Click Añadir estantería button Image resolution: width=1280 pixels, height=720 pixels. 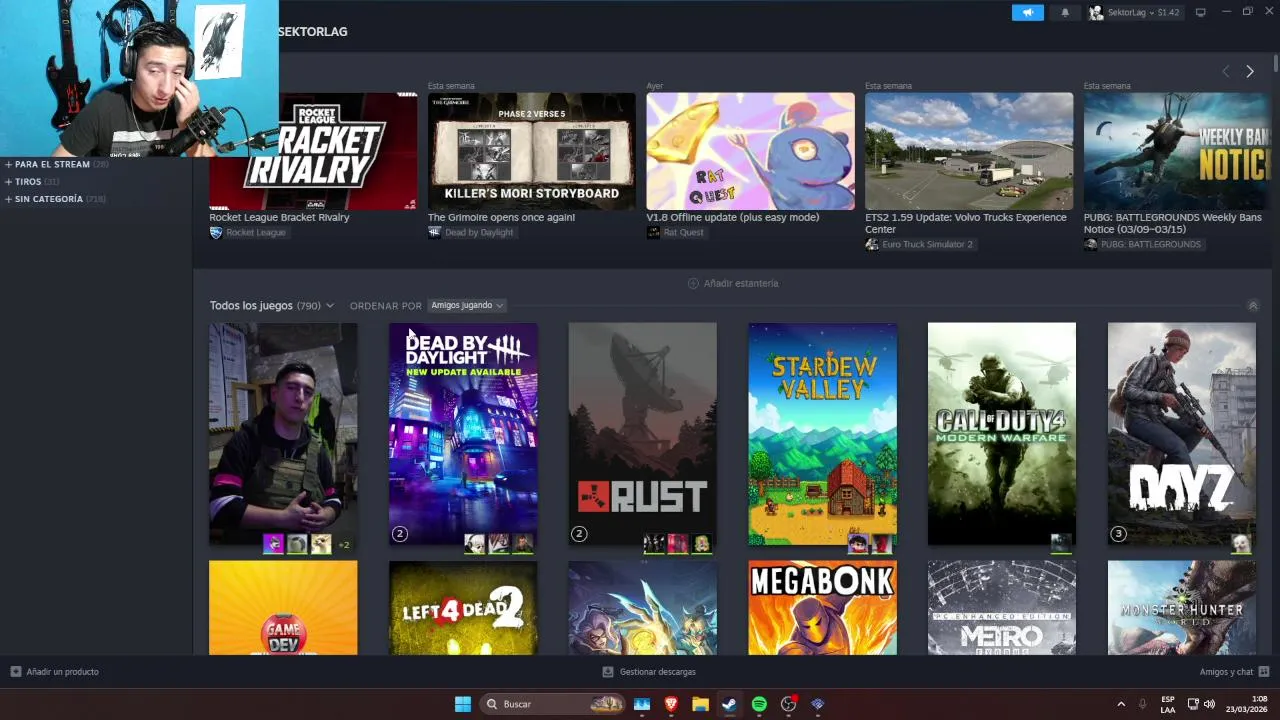point(733,283)
